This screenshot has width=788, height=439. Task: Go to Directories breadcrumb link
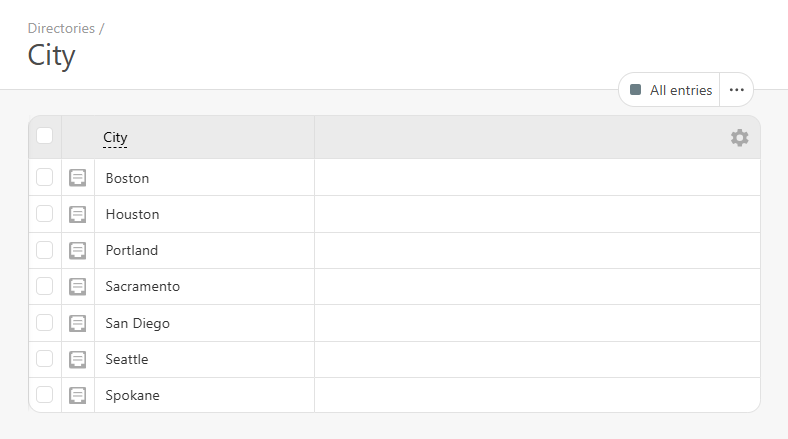pyautogui.click(x=61, y=28)
